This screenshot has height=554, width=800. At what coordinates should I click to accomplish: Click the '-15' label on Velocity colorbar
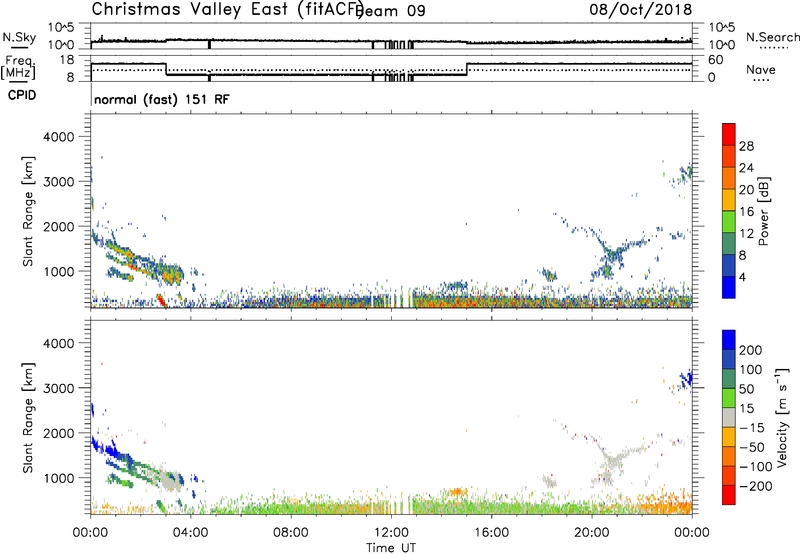coord(752,428)
